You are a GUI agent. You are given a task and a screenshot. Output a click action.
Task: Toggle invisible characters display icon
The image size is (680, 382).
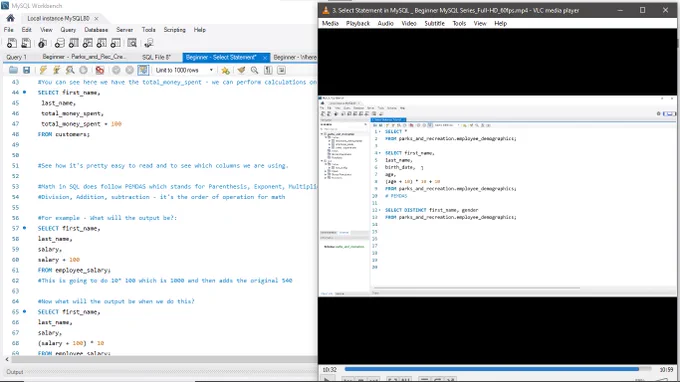[268, 70]
